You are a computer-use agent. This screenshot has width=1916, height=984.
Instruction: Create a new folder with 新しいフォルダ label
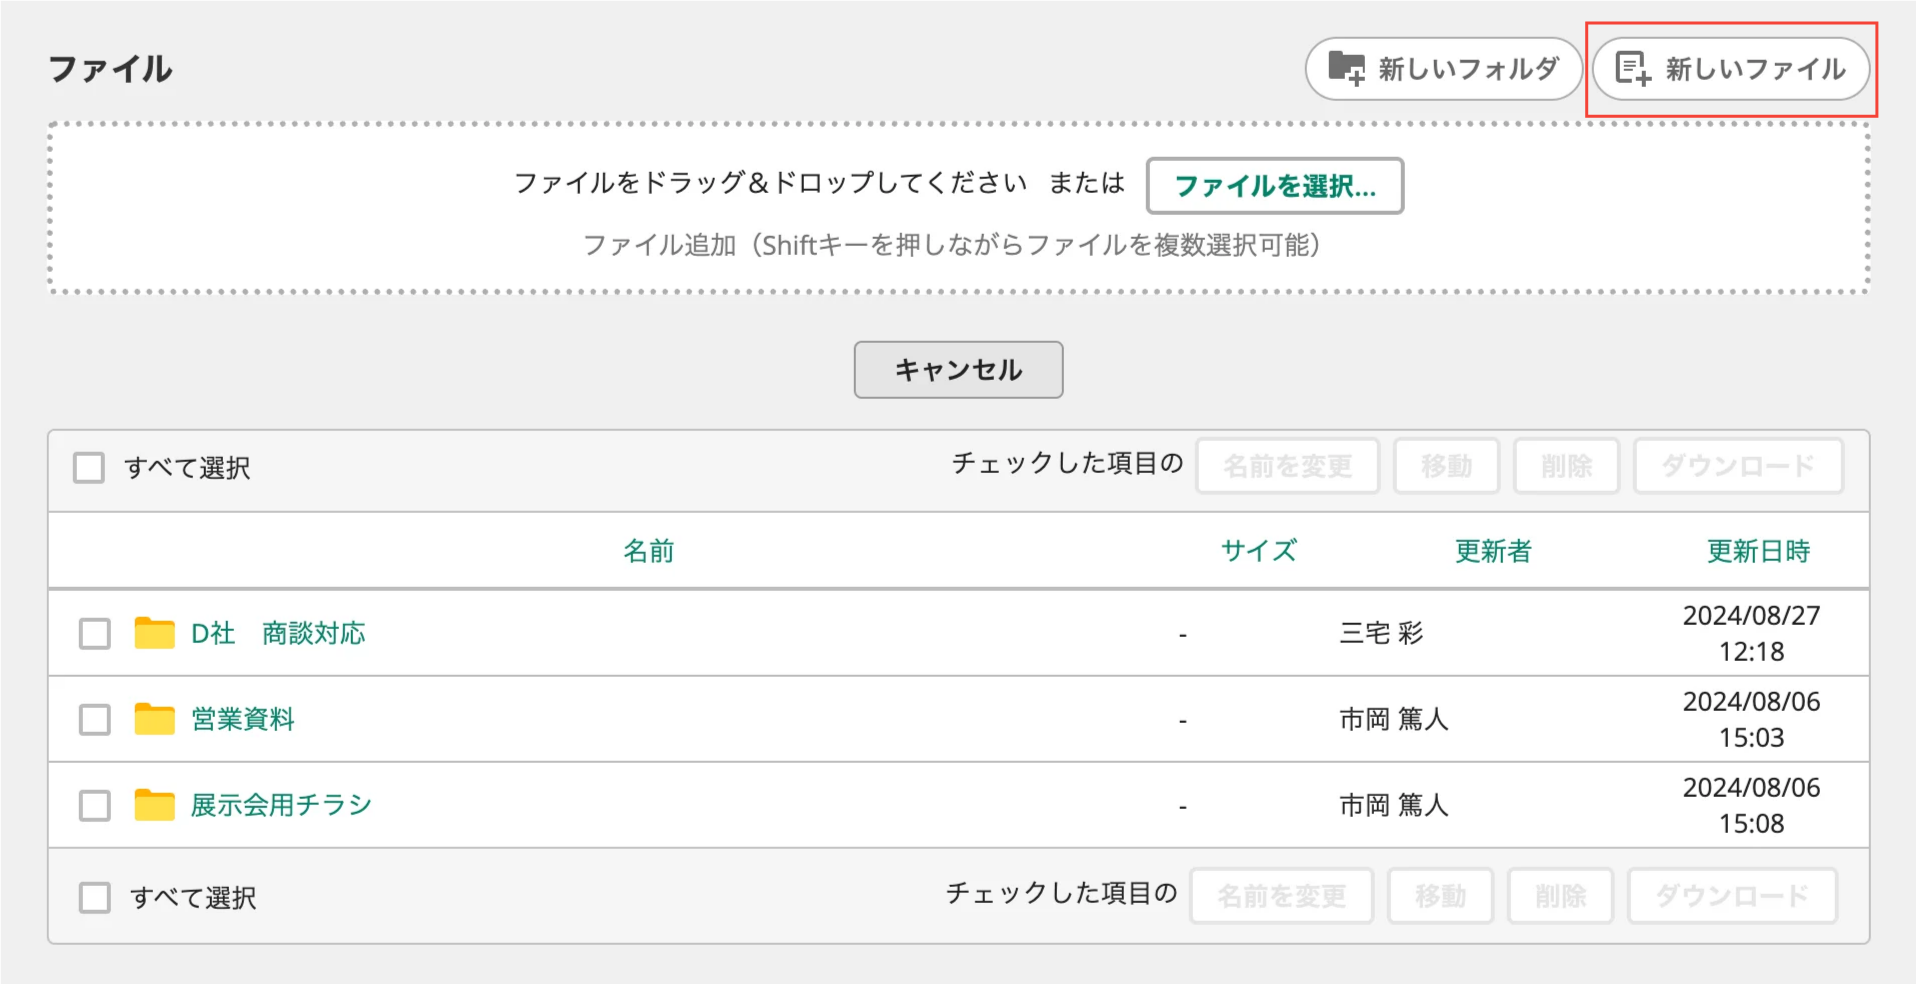(1443, 69)
